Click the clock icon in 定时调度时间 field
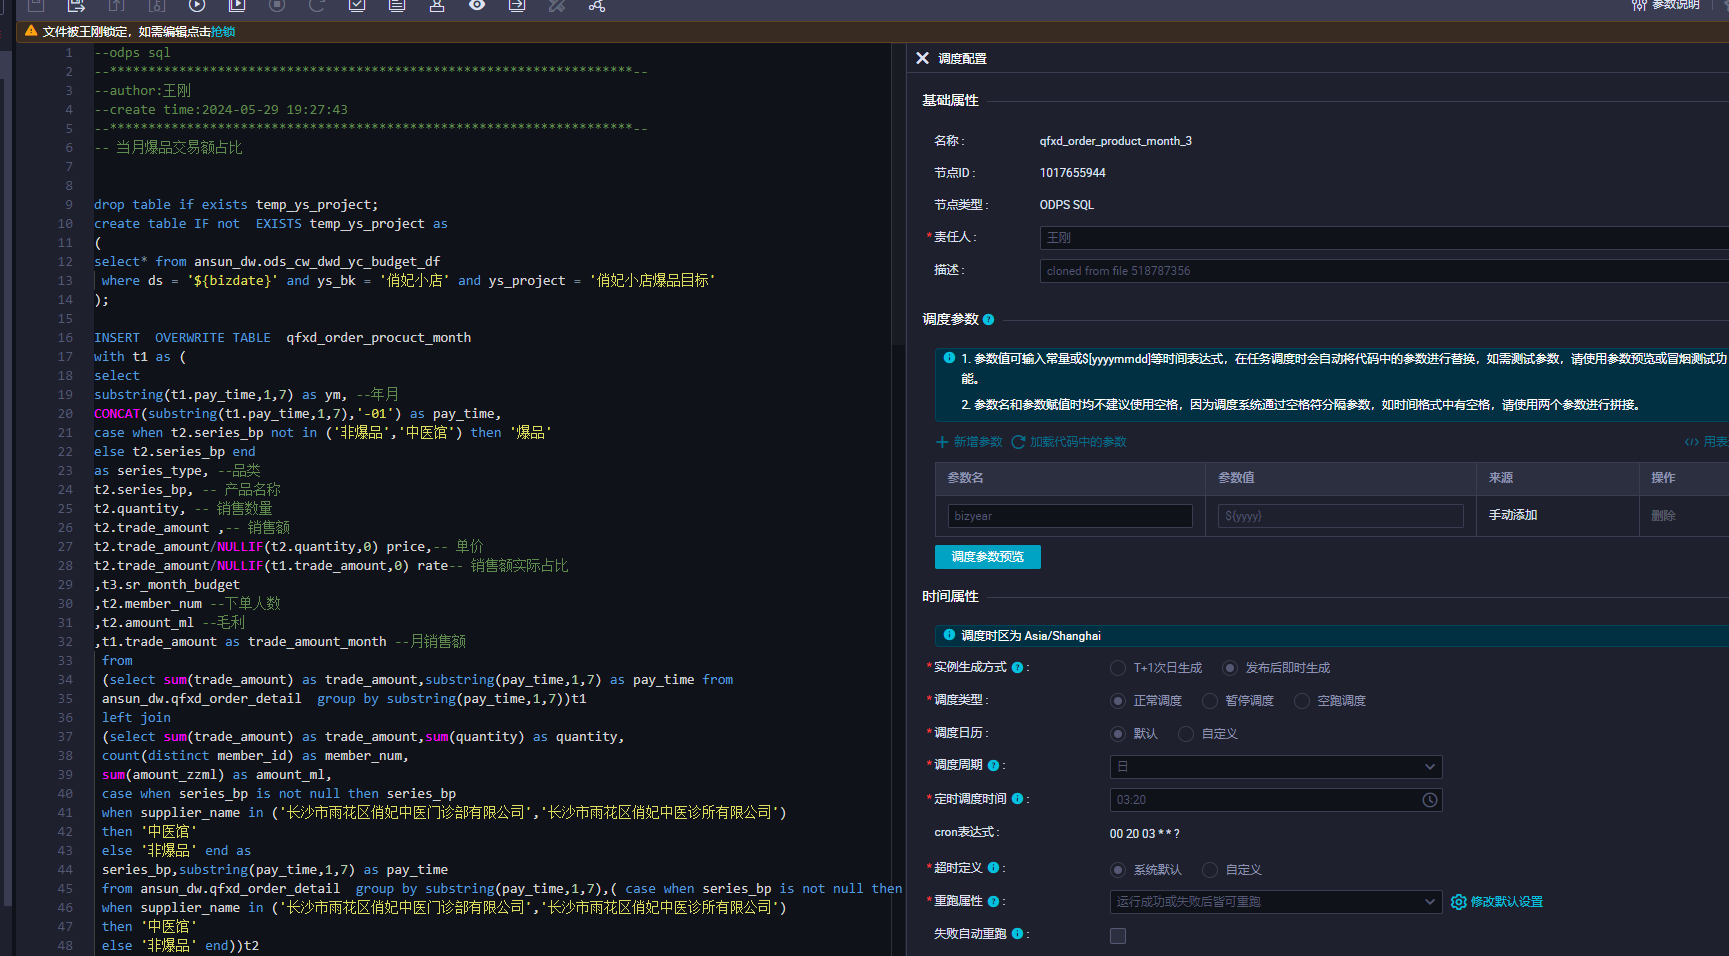 [x=1430, y=800]
